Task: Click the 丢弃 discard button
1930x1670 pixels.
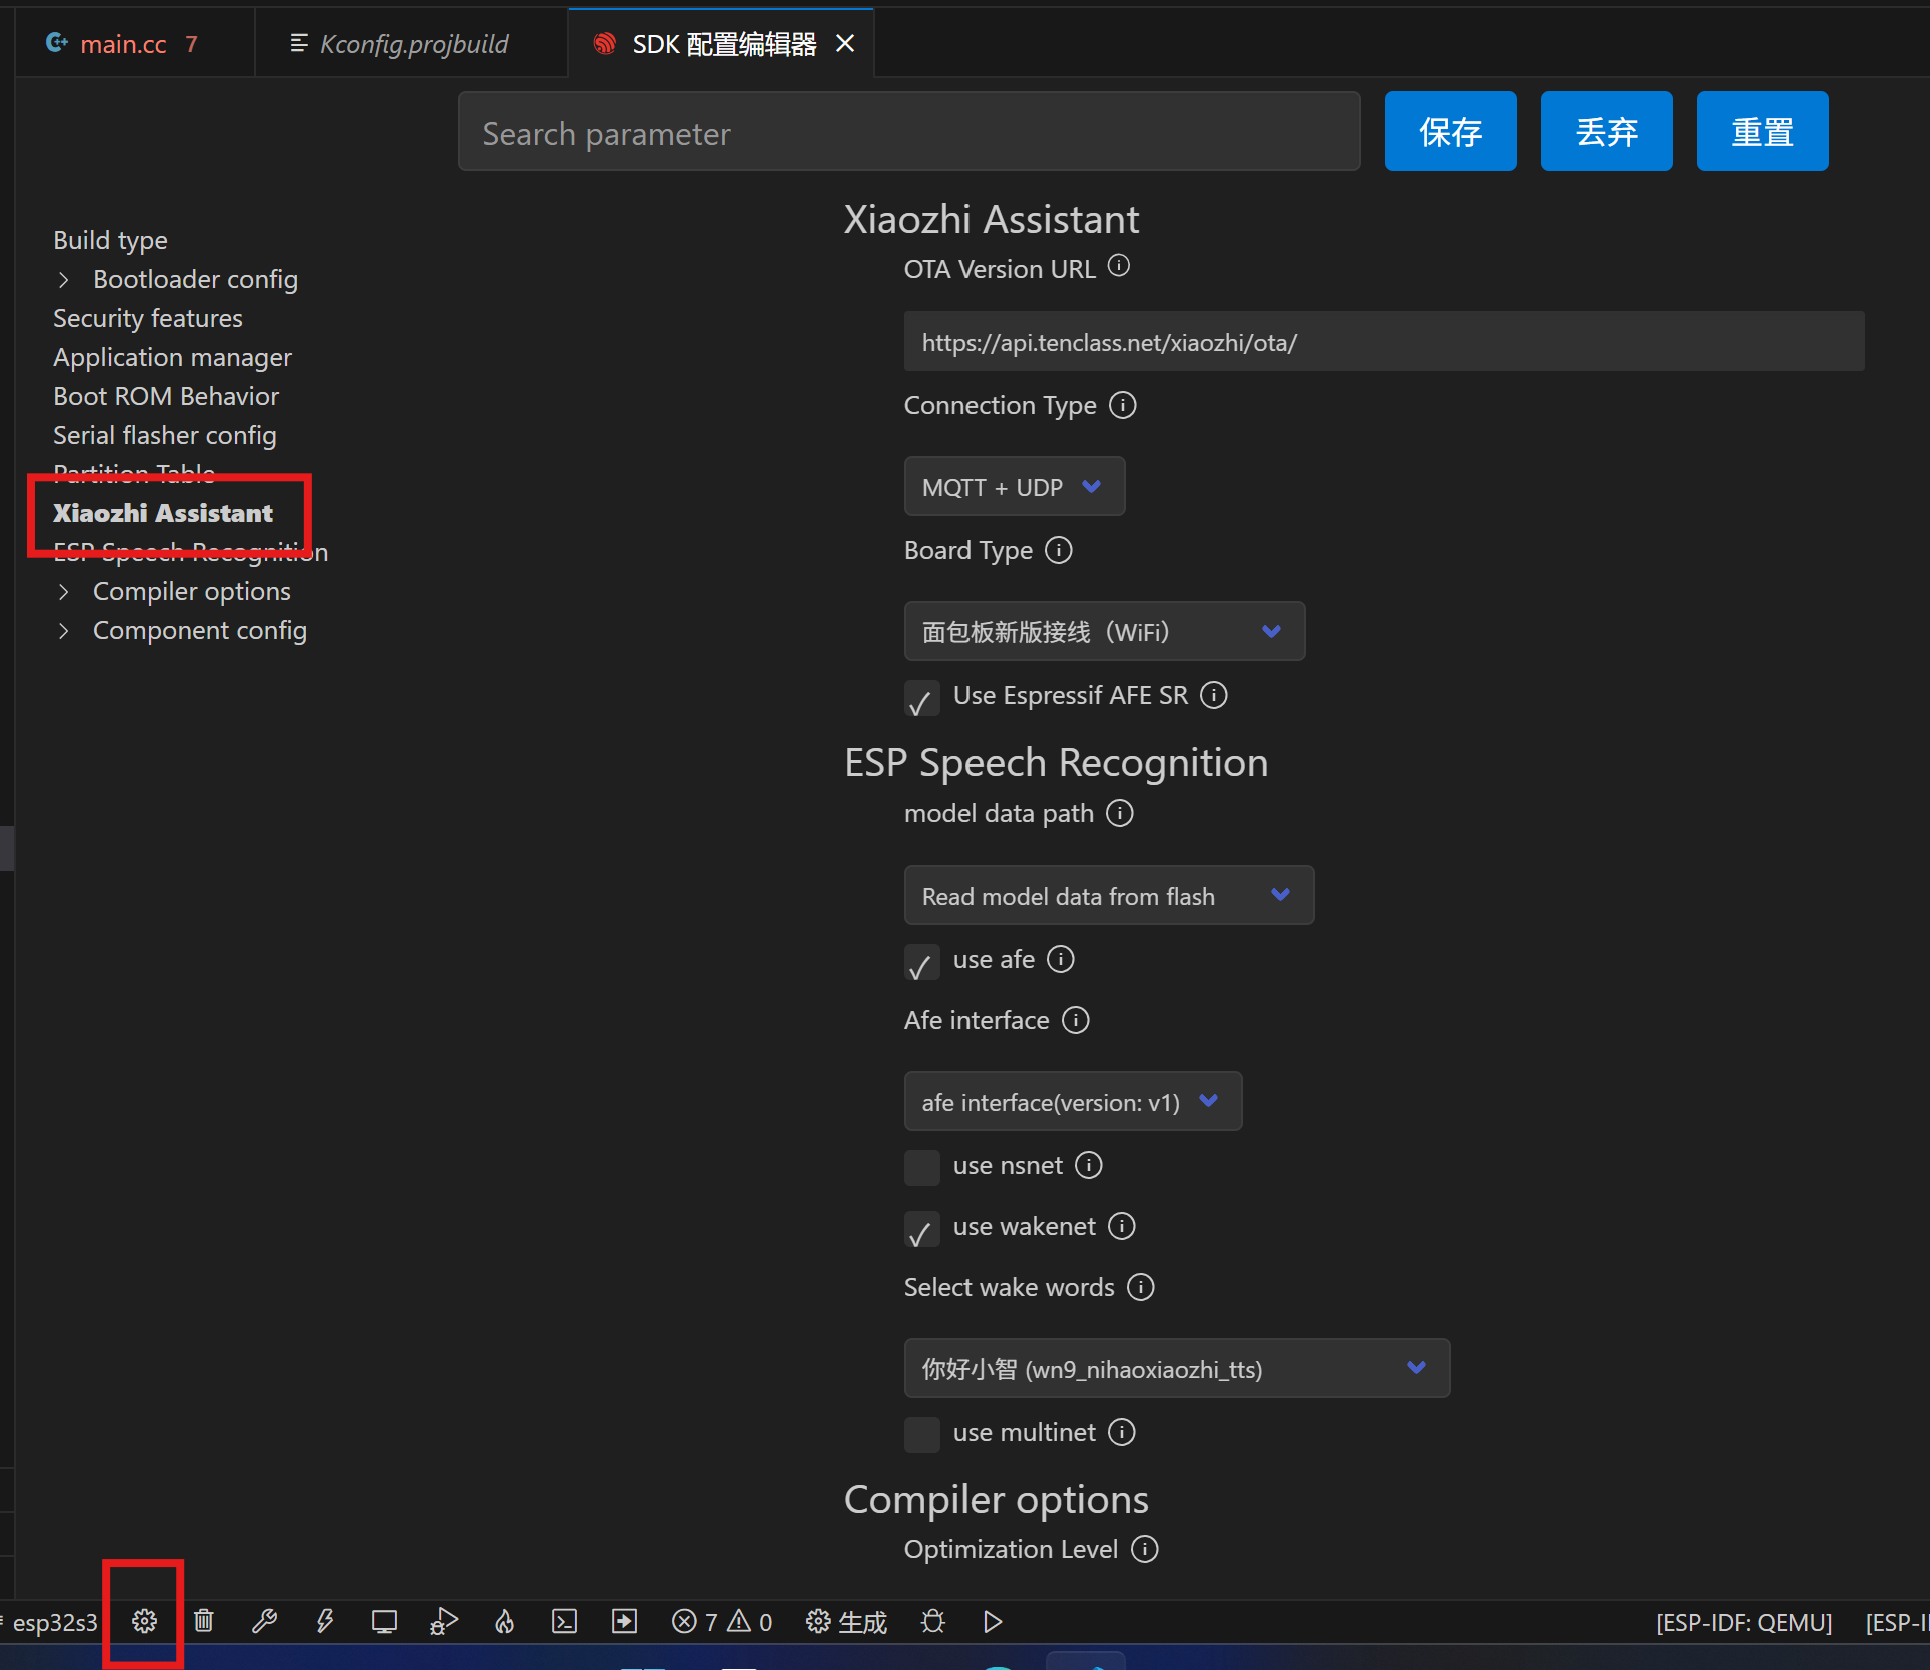Action: click(x=1606, y=131)
